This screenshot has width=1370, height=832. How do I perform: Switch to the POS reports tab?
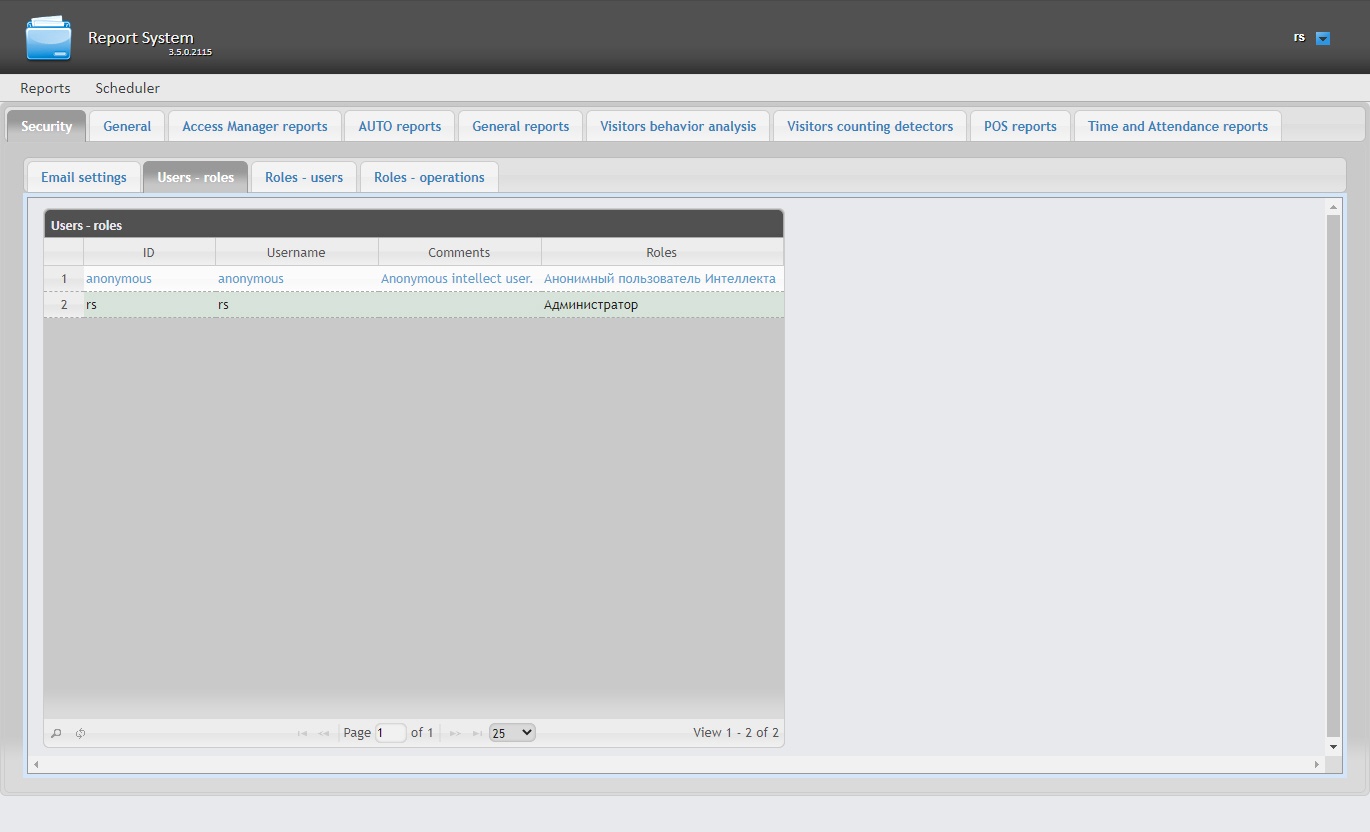[x=1020, y=126]
